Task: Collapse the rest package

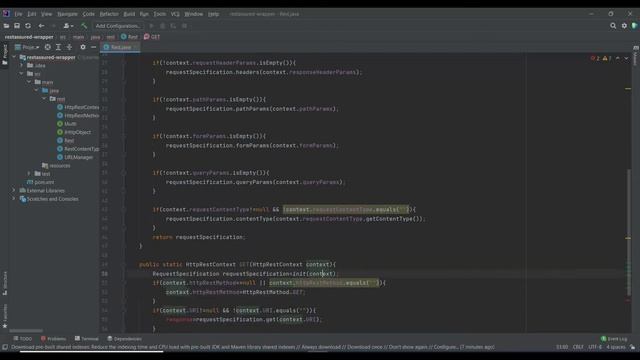Action: [44, 99]
